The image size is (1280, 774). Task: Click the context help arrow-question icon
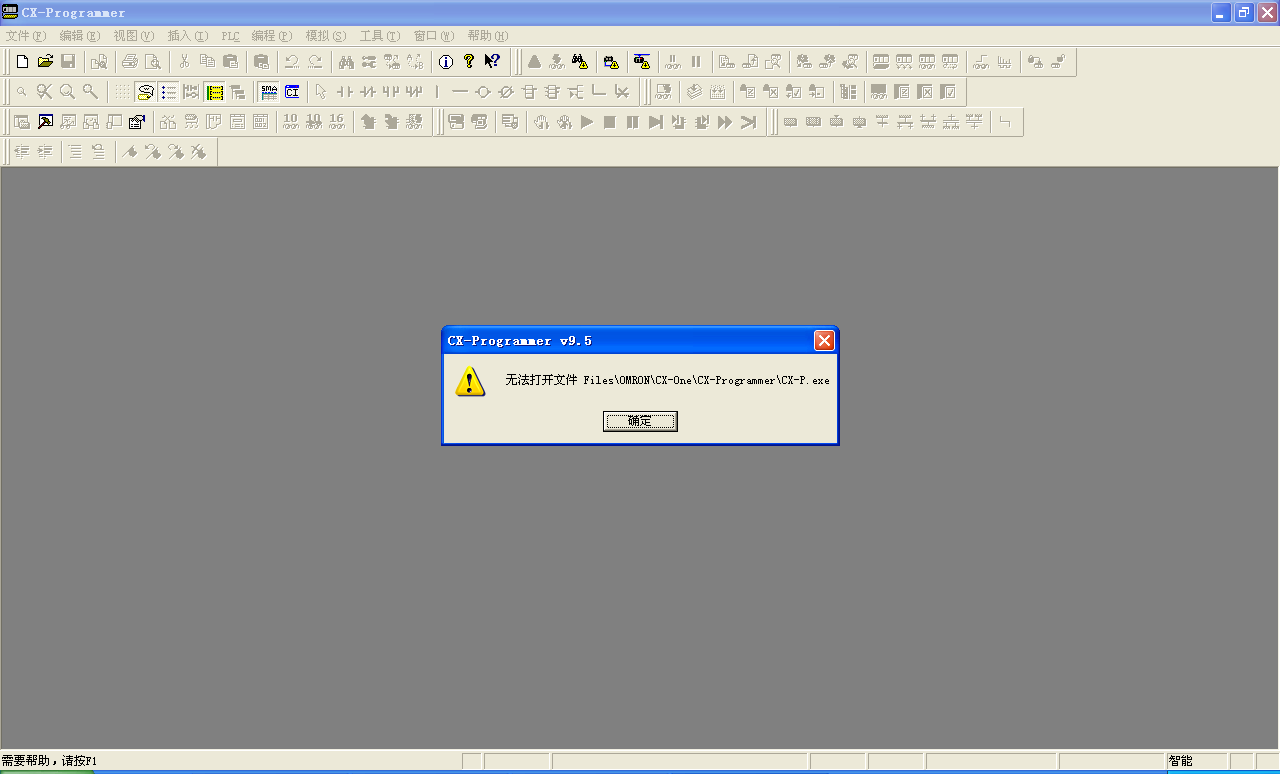click(x=492, y=62)
